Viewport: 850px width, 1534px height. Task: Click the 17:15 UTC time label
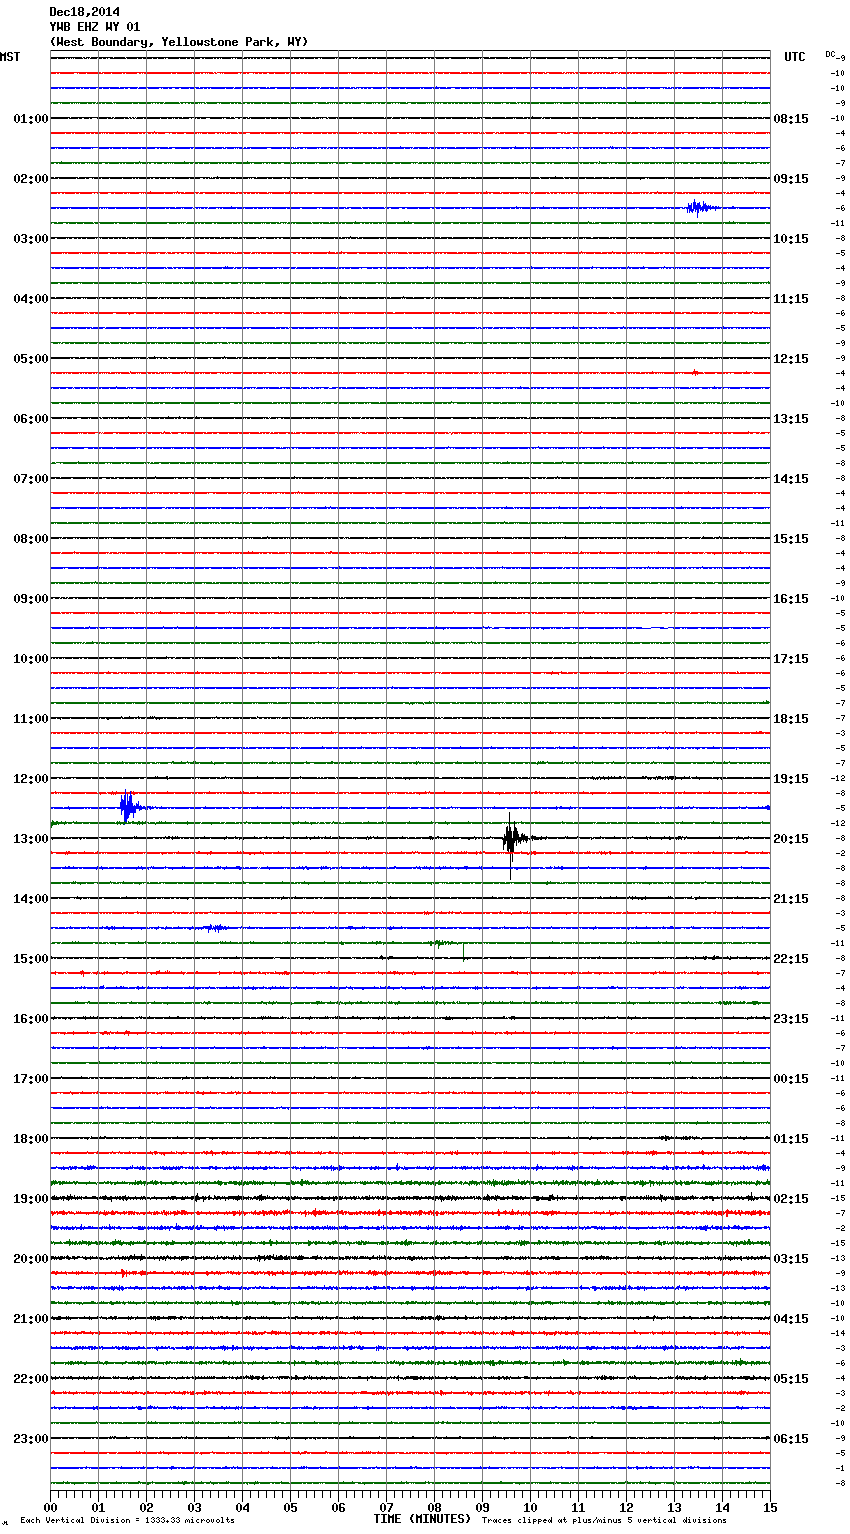point(791,659)
